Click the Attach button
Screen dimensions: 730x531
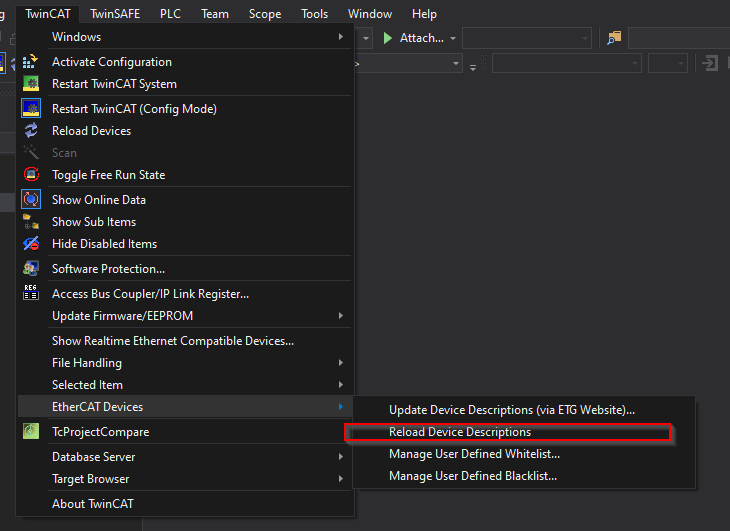pyautogui.click(x=413, y=38)
